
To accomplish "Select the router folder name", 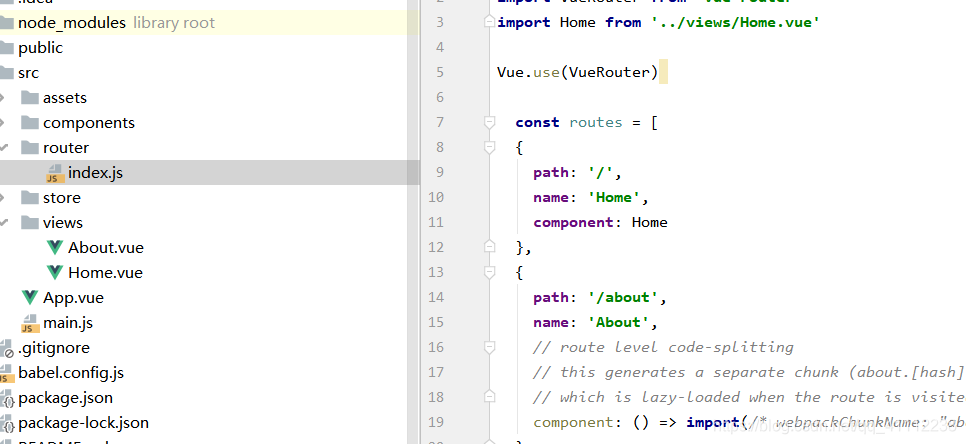I will [x=66, y=147].
